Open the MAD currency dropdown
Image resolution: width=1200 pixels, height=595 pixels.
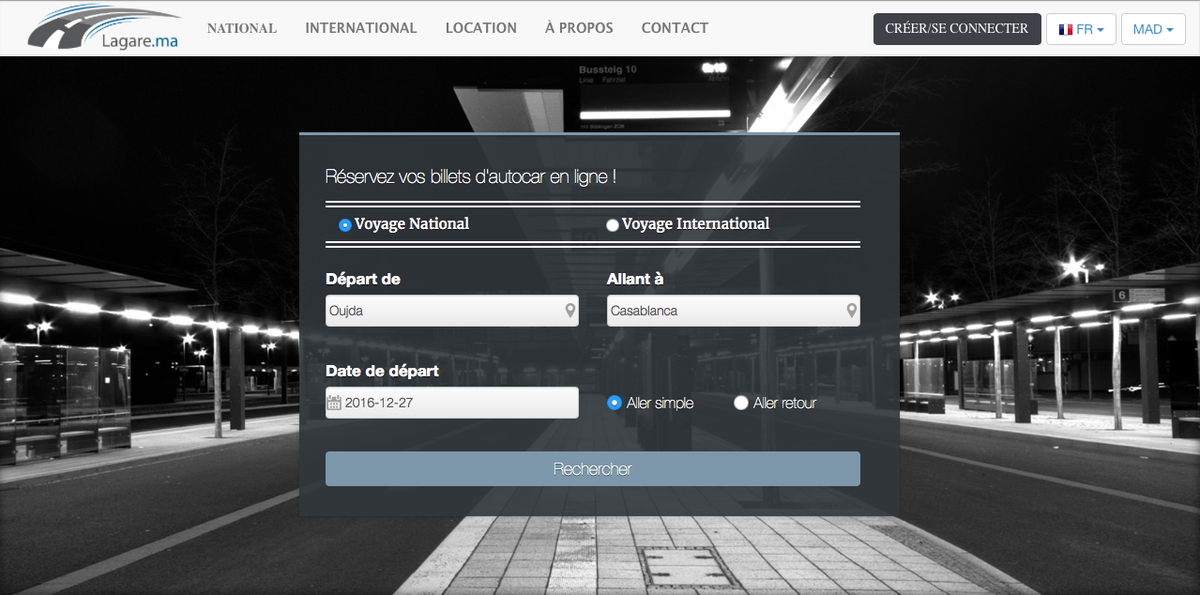[1153, 29]
